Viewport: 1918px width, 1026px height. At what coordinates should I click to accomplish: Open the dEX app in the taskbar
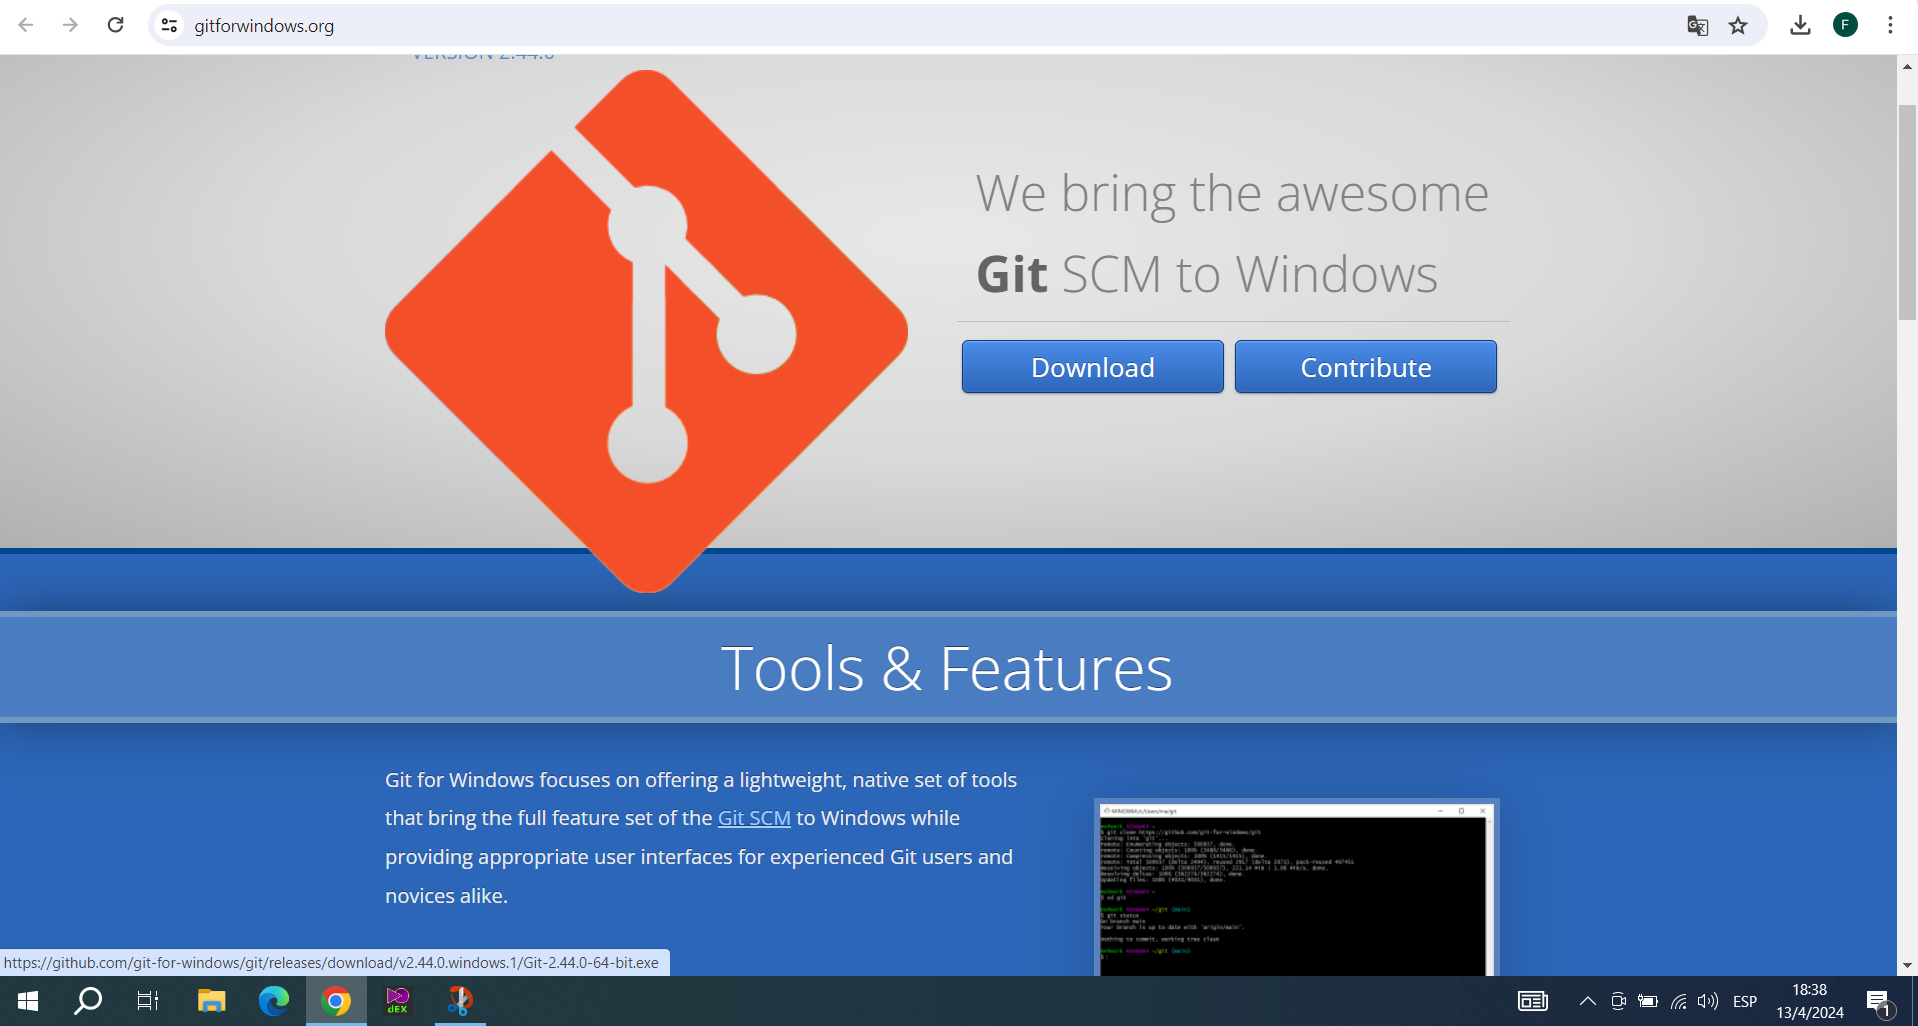point(398,1001)
